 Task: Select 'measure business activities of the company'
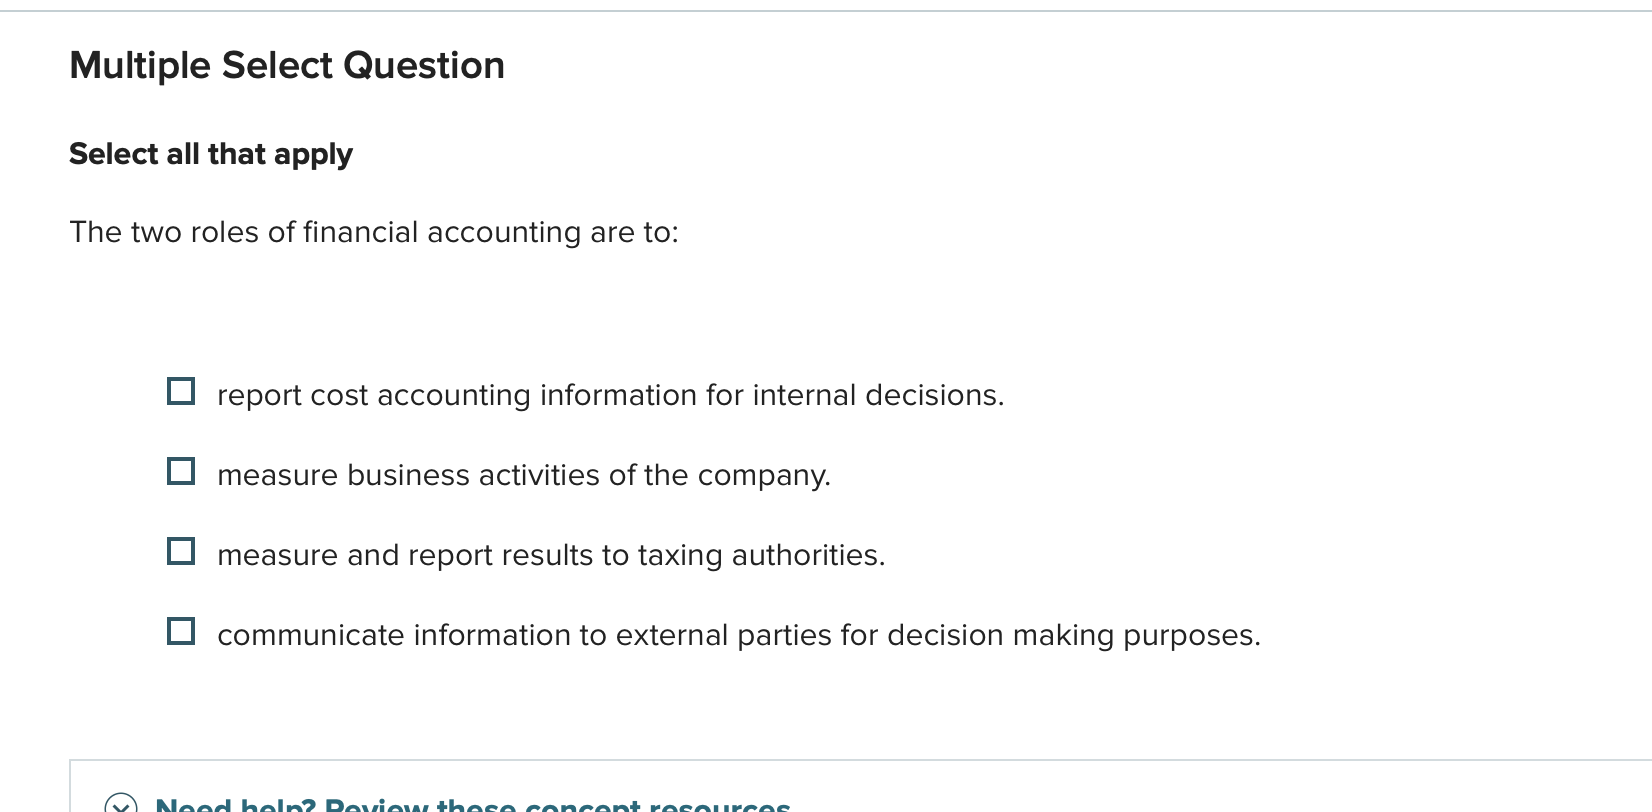tap(181, 471)
